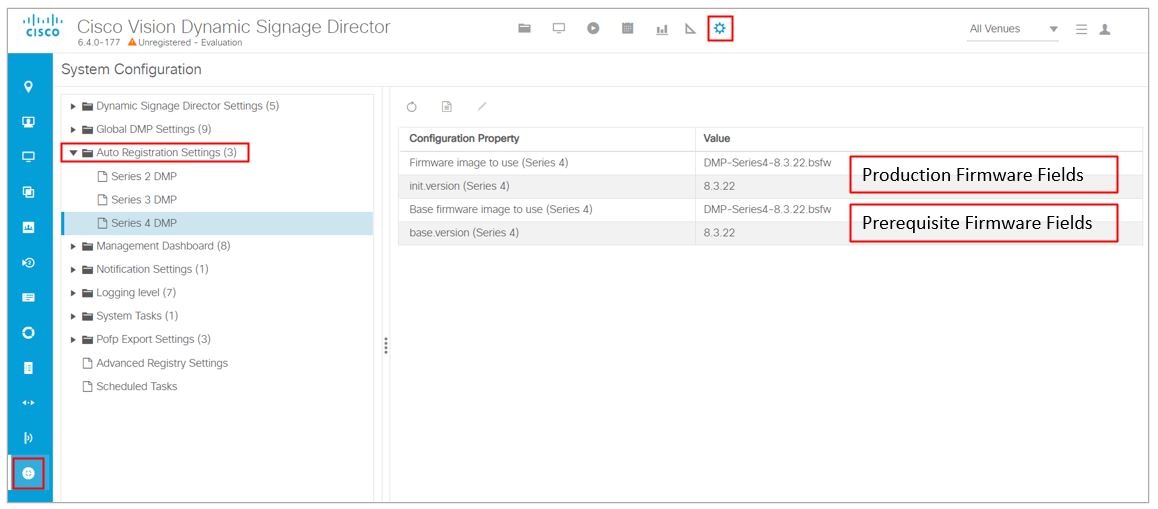Open the calendar grid icon in top navigation
Screen dimensions: 1158x509
(x=628, y=28)
